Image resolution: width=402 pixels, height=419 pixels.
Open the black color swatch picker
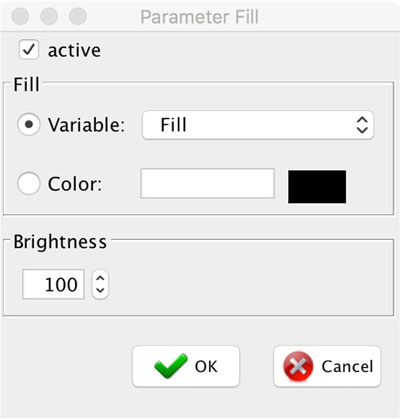317,187
